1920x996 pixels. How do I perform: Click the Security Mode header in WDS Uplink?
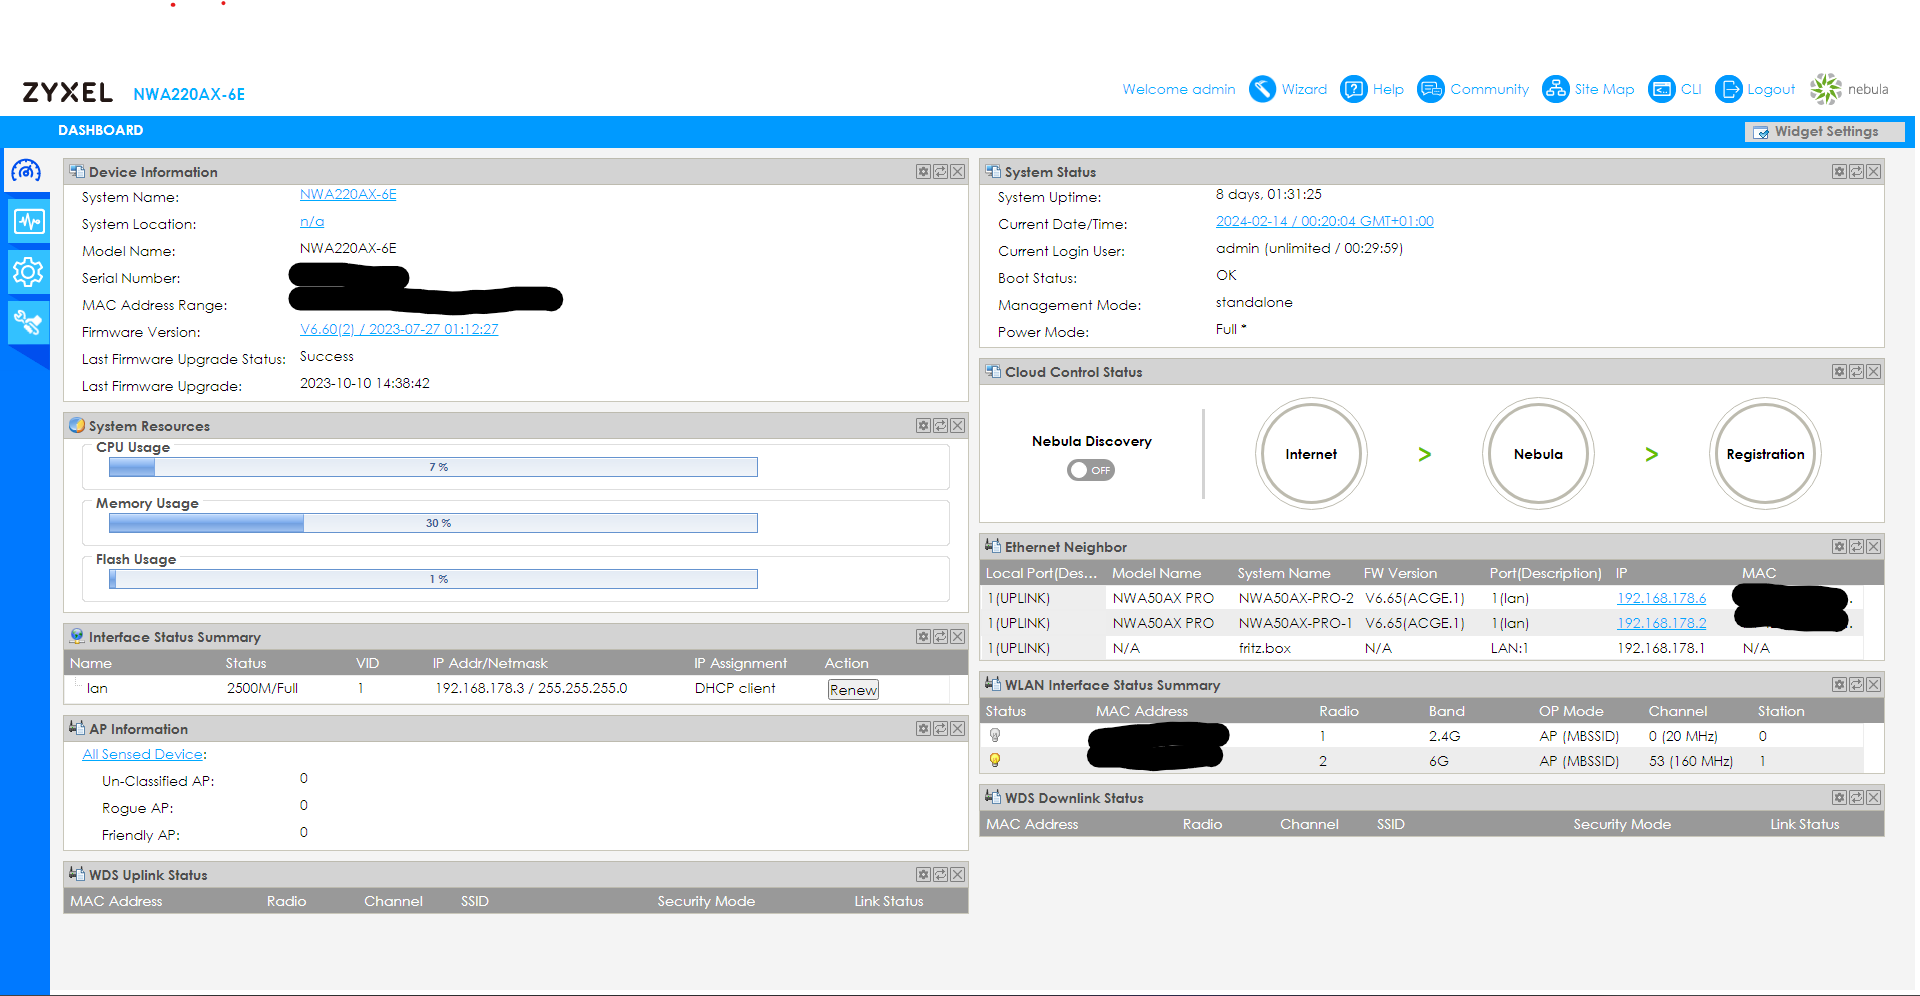point(706,901)
